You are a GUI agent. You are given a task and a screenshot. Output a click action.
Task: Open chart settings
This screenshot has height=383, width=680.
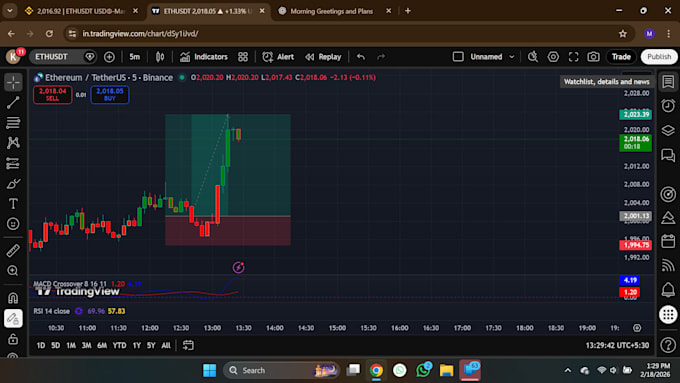coord(553,57)
